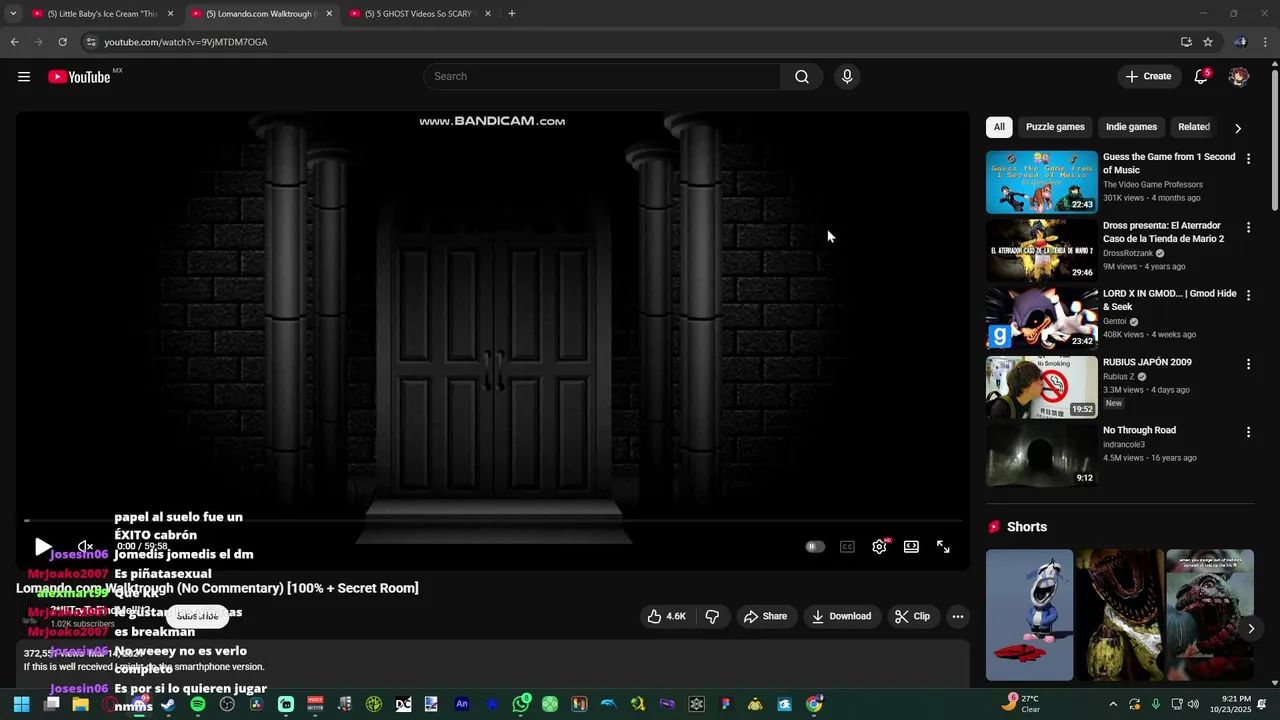Image resolution: width=1280 pixels, height=720 pixels.
Task: Open Animate from the taskbar
Action: [x=462, y=704]
